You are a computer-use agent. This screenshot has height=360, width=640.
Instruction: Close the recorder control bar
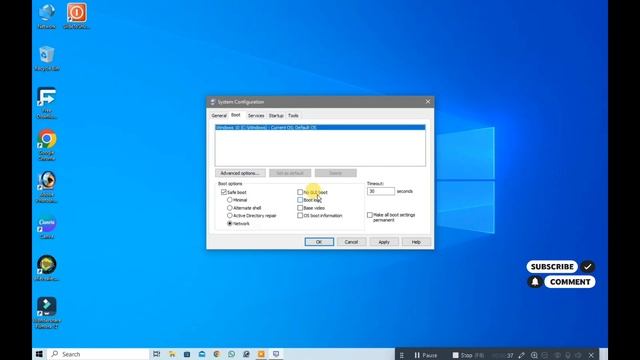pyautogui.click(x=591, y=355)
